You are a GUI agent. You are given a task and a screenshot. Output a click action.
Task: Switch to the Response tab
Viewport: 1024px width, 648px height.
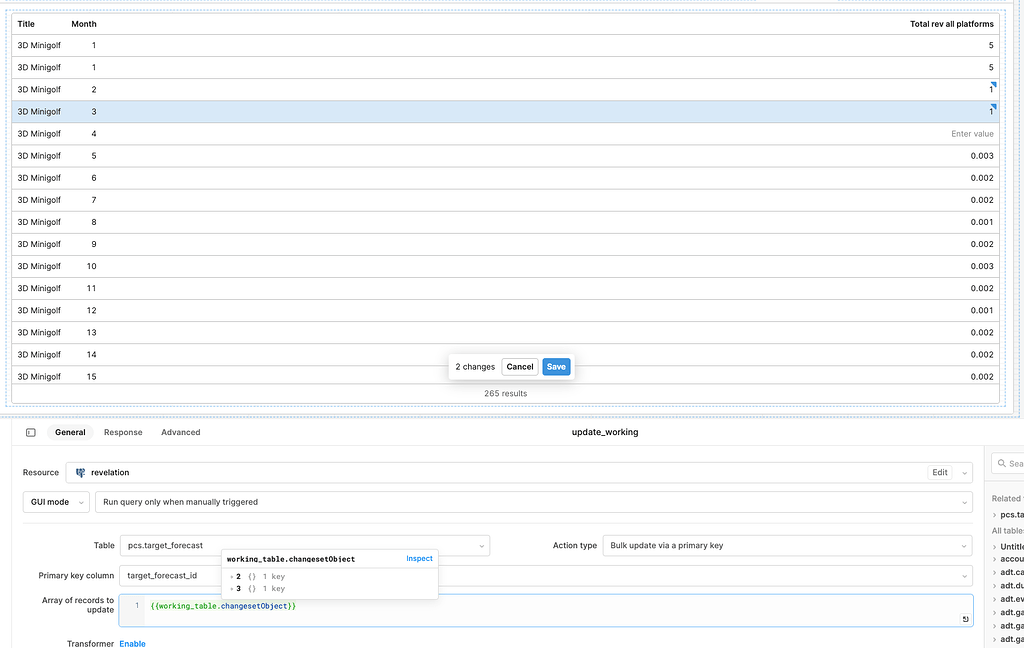(x=123, y=432)
